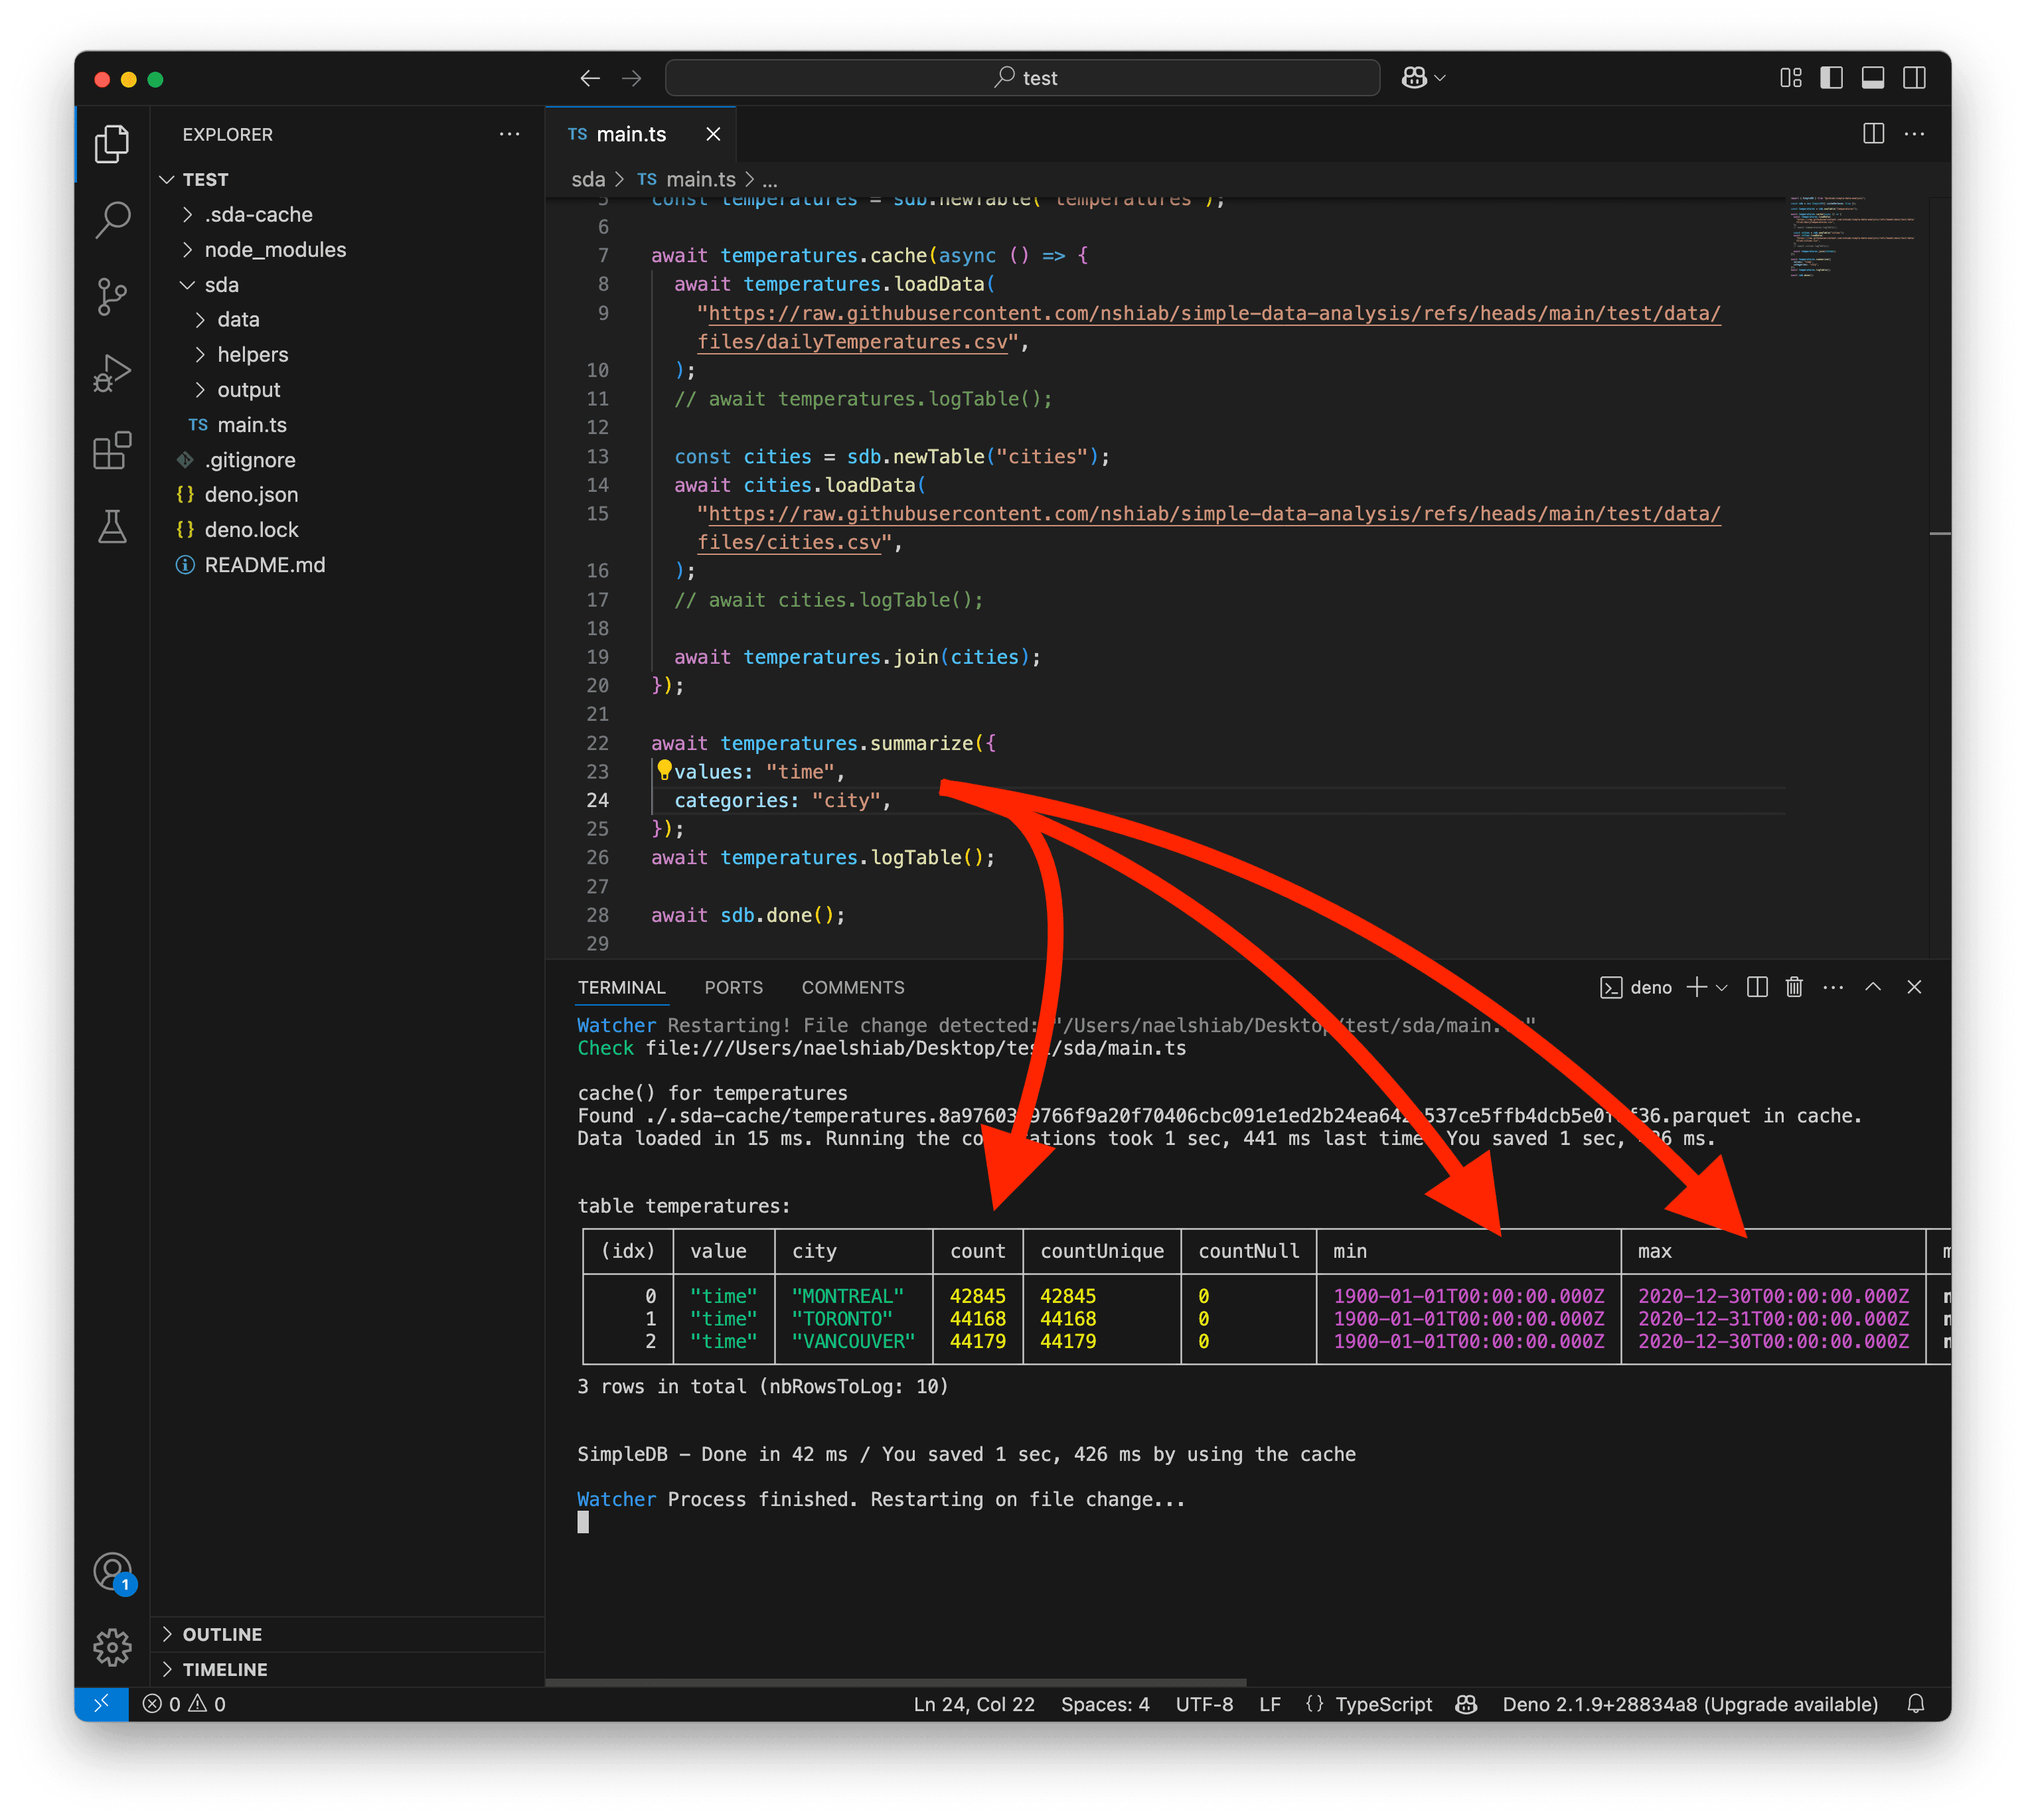Open the Extensions view
Viewport: 2026px width, 1820px height.
[112, 450]
